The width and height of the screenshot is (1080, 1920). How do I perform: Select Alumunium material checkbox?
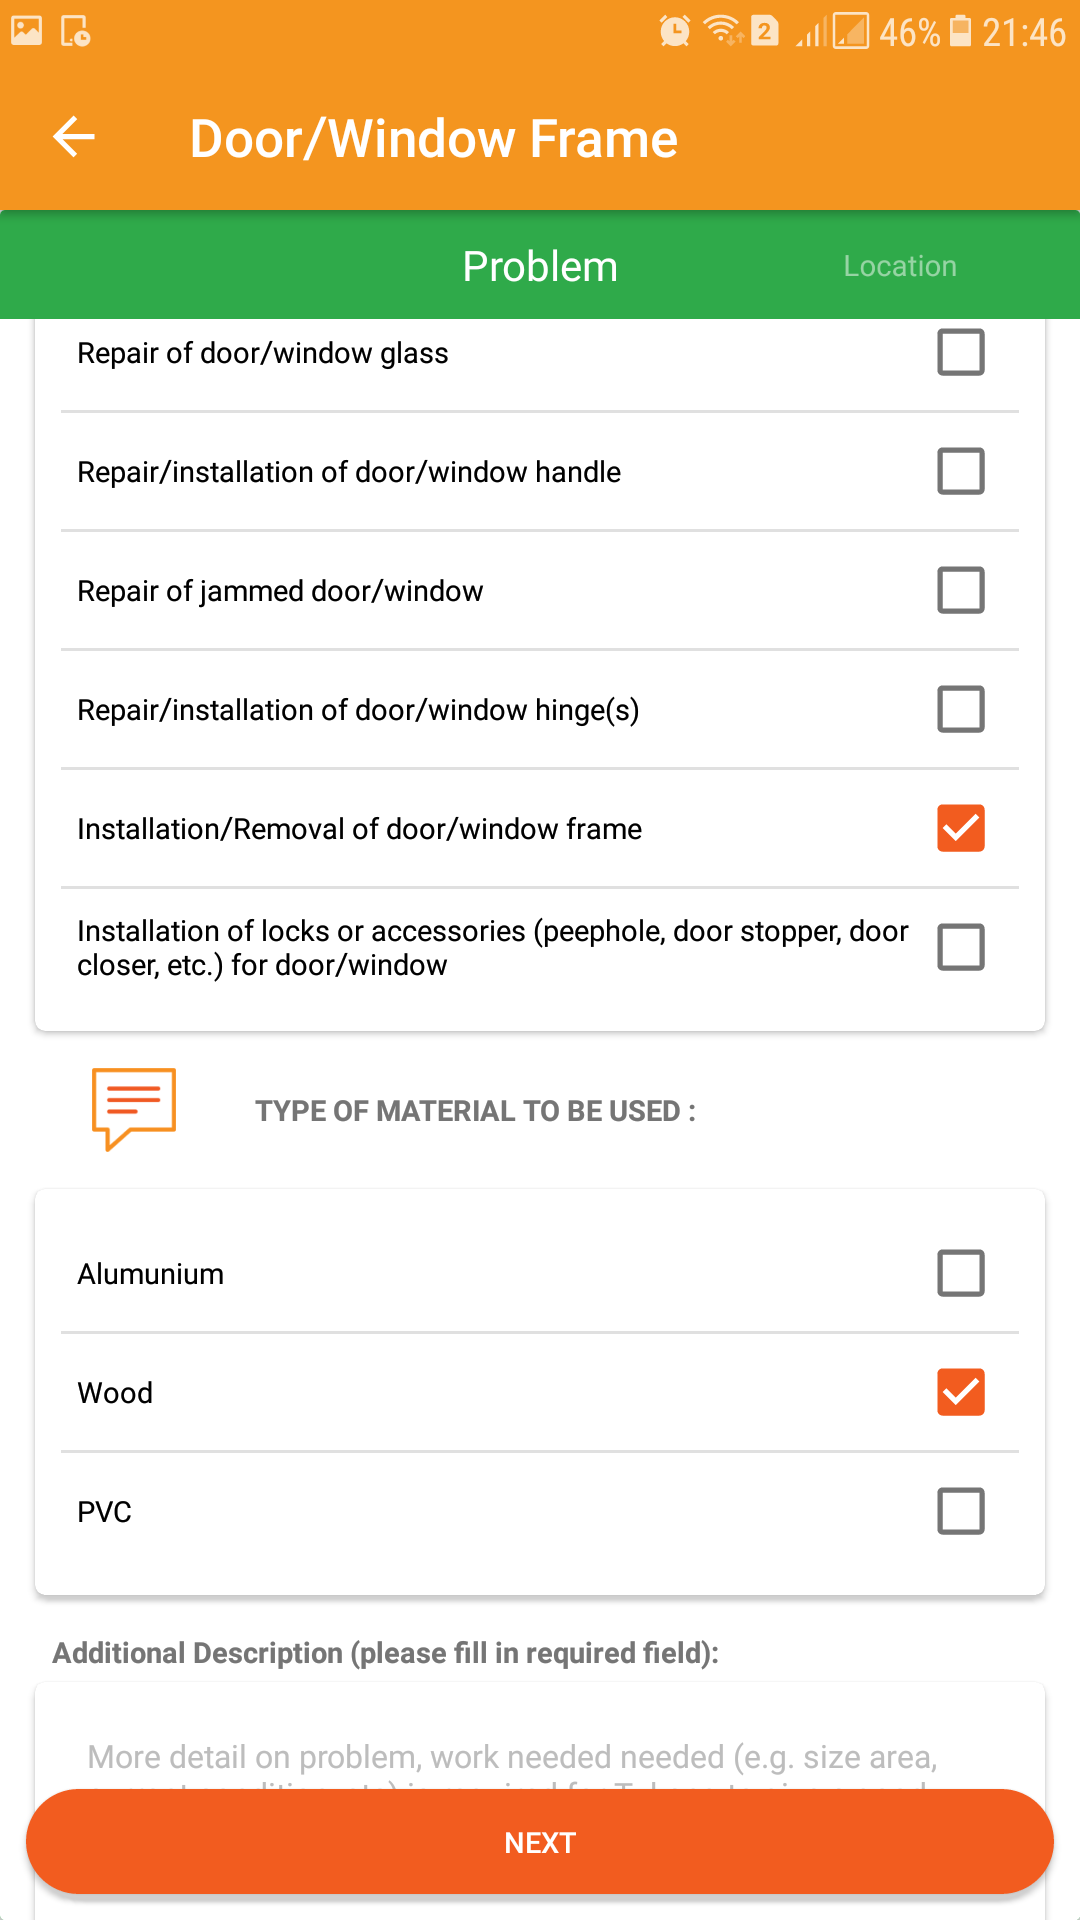click(x=960, y=1273)
